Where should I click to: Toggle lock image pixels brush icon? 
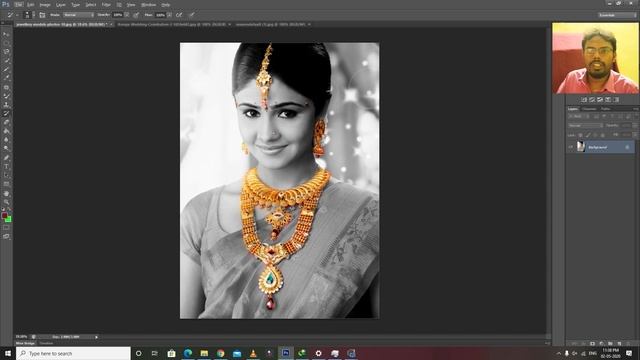588,135
